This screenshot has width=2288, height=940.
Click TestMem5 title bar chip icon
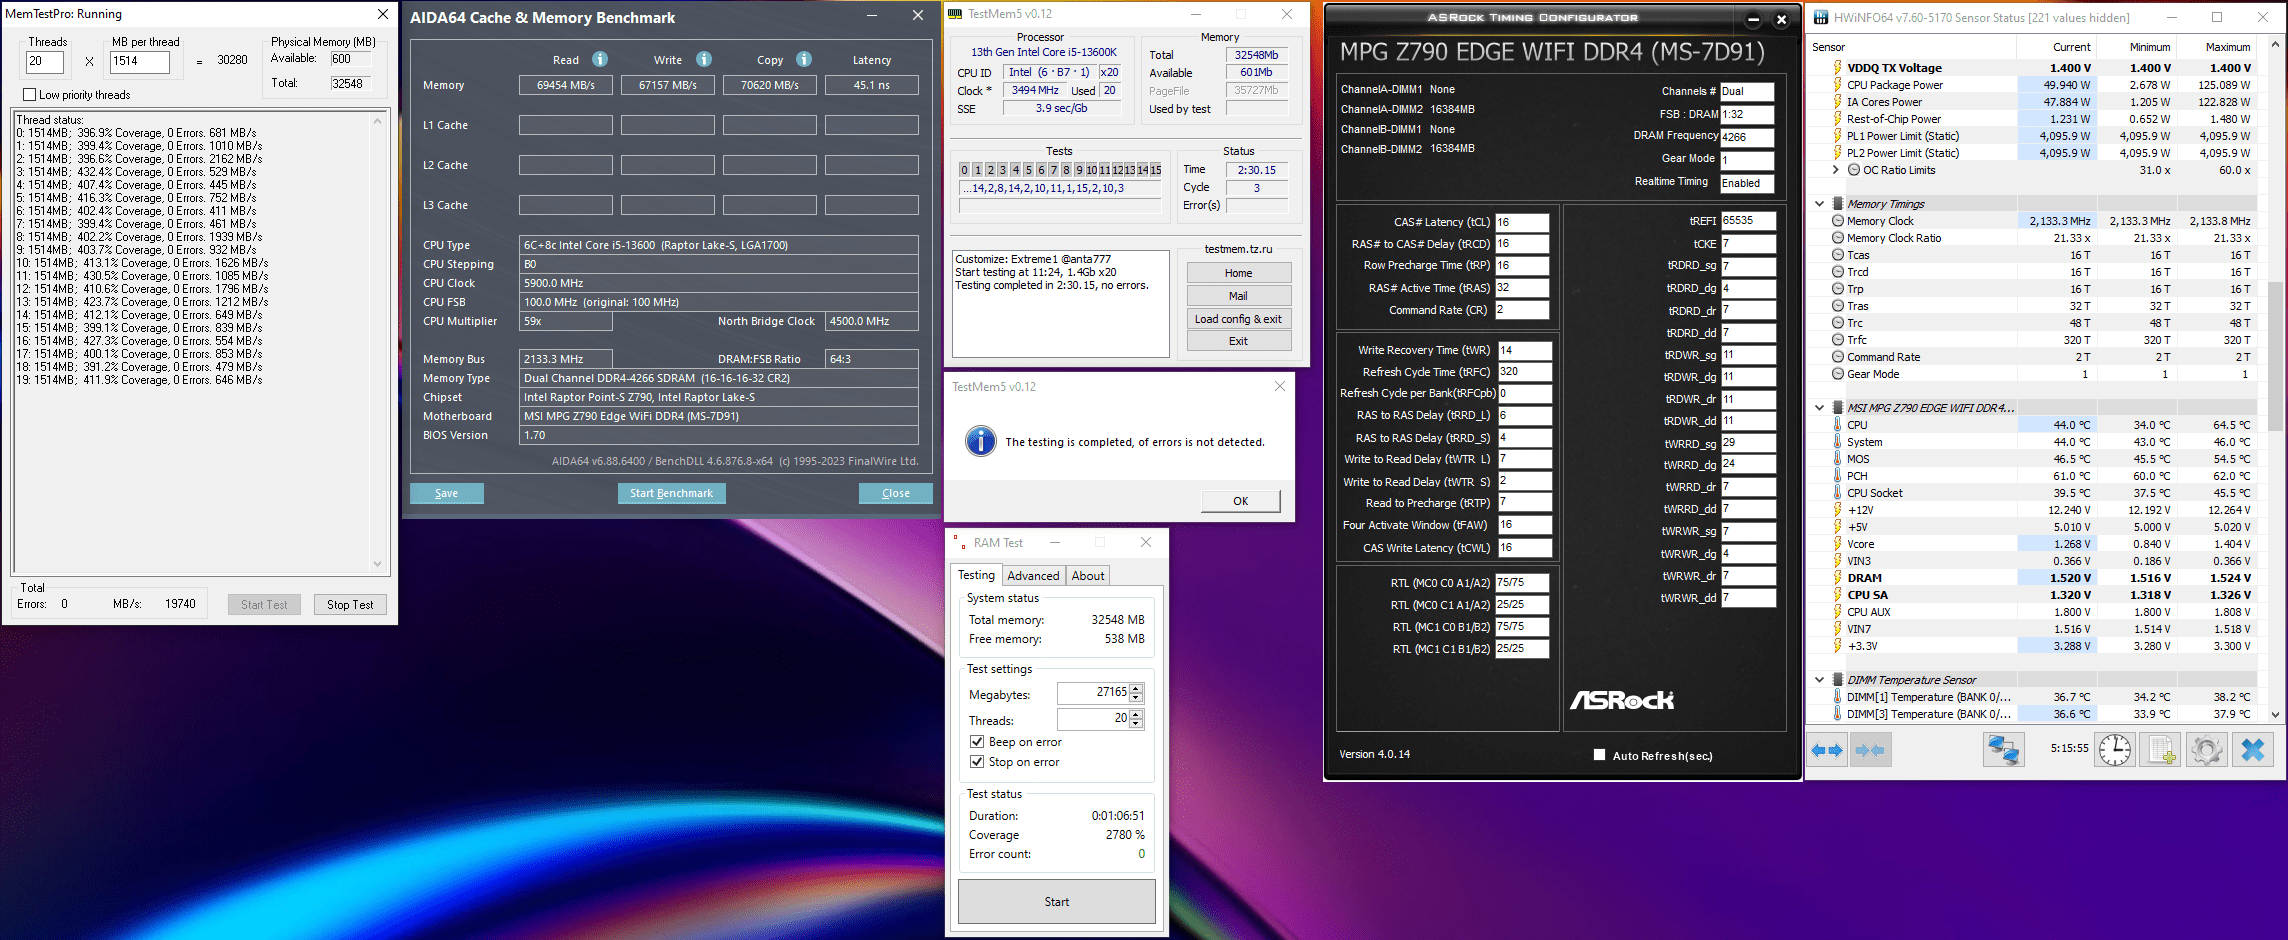point(955,14)
